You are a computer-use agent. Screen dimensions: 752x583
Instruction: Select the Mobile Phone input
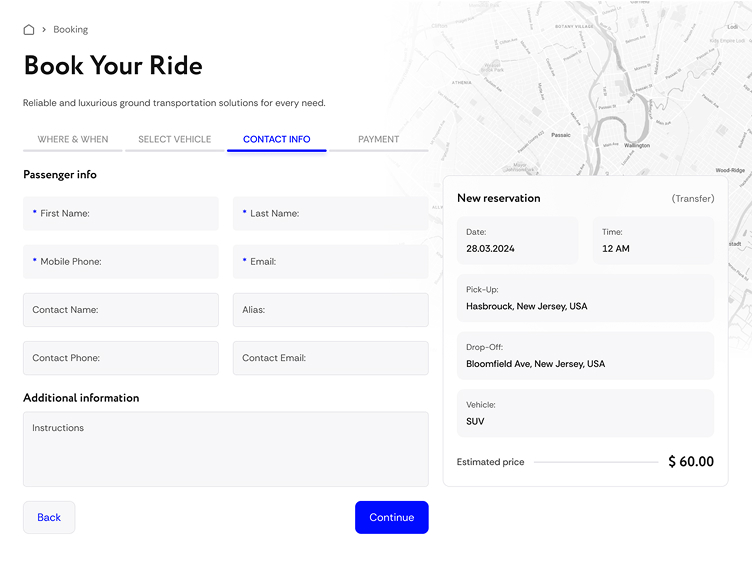click(x=121, y=262)
